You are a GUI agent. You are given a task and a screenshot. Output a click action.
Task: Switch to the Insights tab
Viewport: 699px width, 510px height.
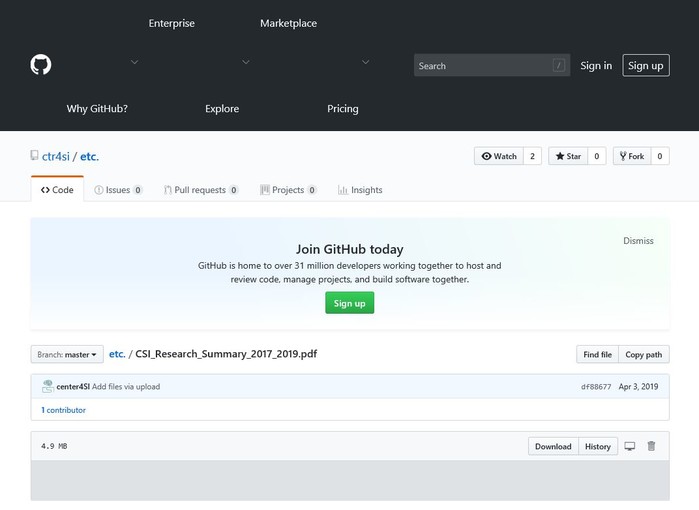(360, 190)
